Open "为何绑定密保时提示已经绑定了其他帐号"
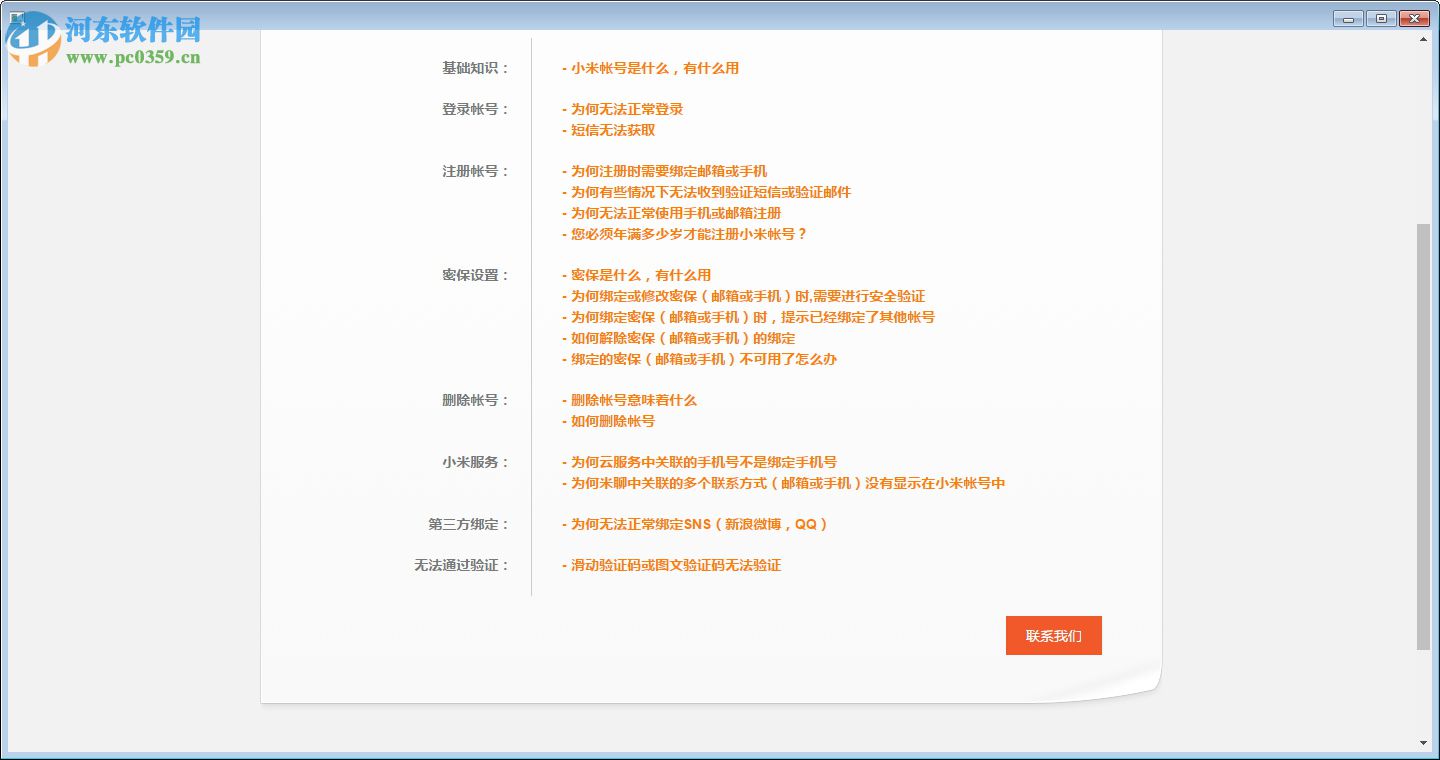This screenshot has width=1440, height=760. (750, 317)
